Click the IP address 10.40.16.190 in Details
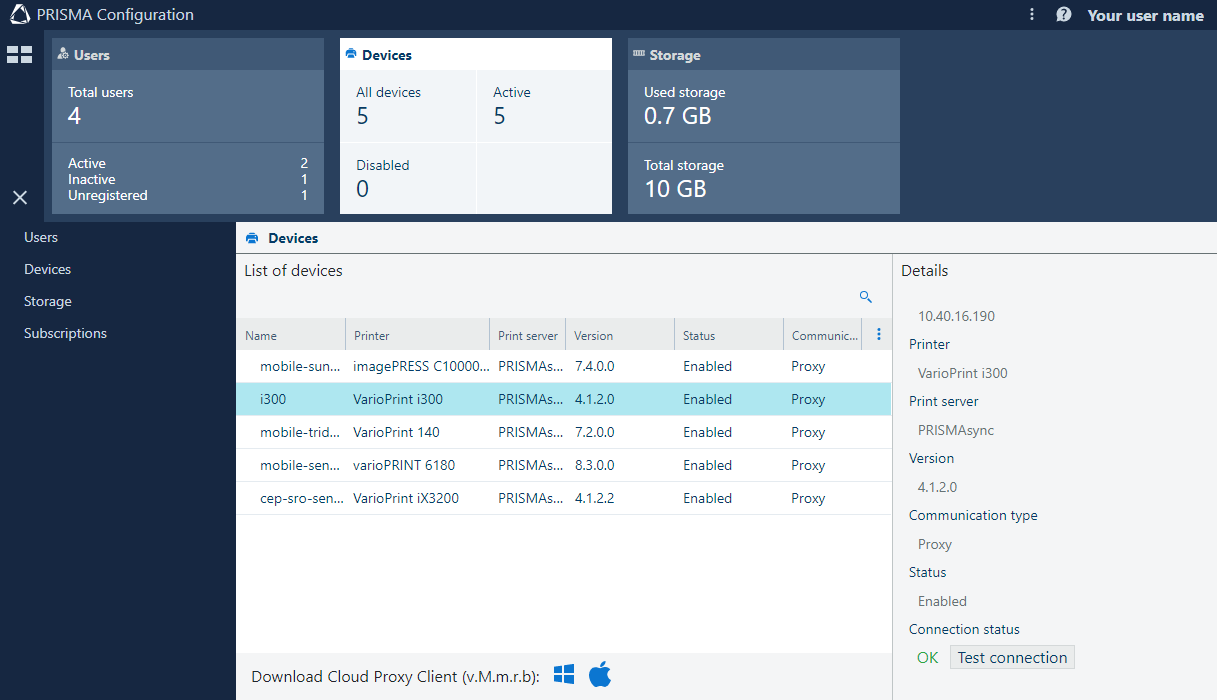 tap(956, 316)
